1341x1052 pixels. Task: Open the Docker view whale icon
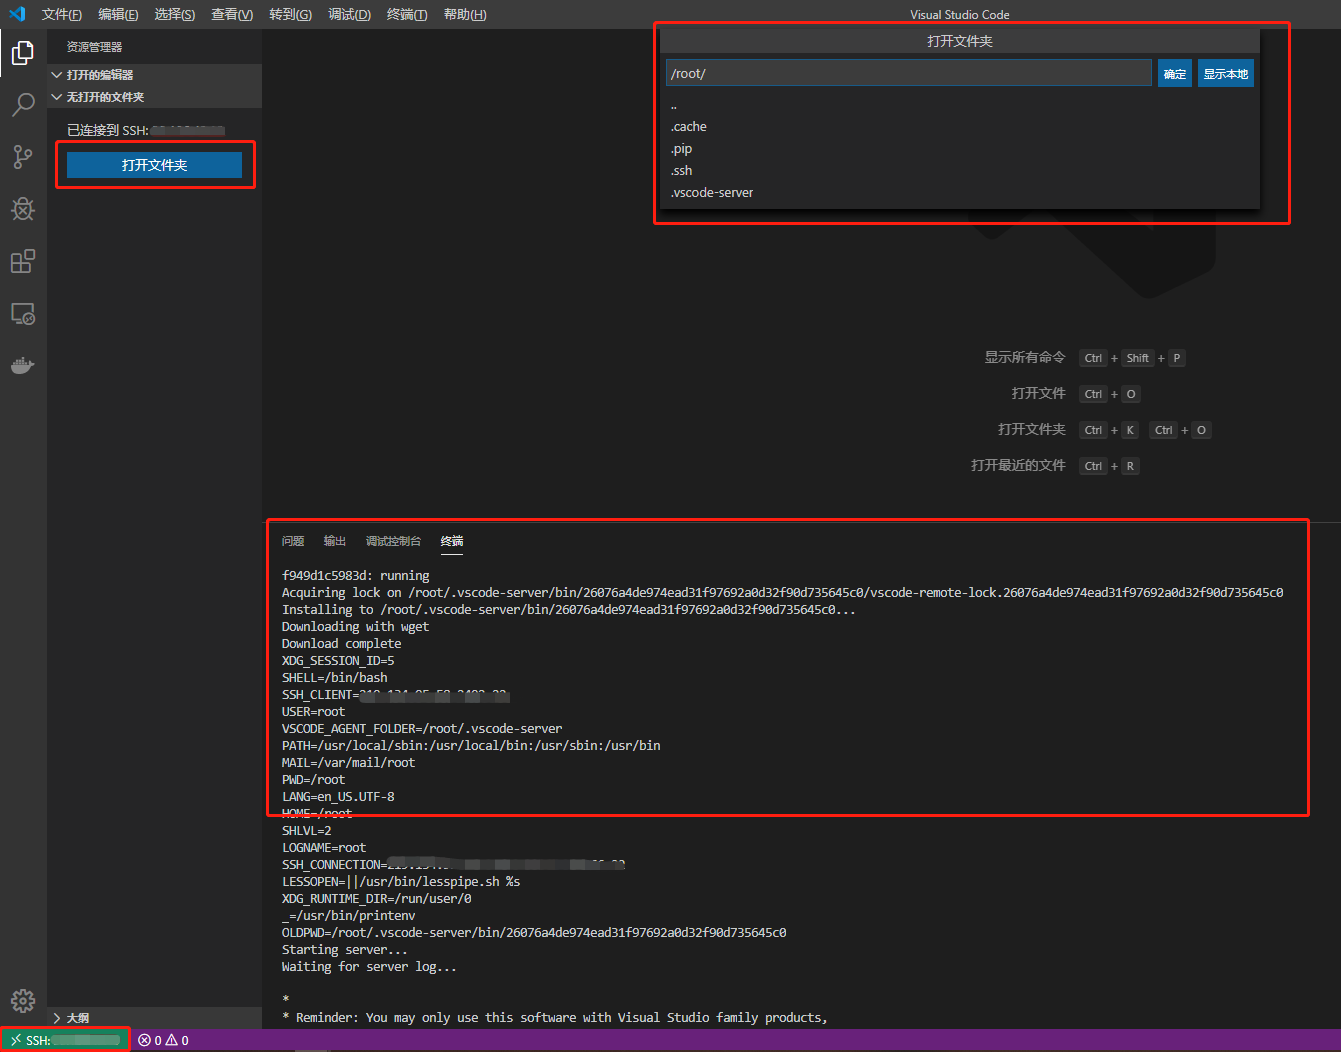pyautogui.click(x=23, y=365)
